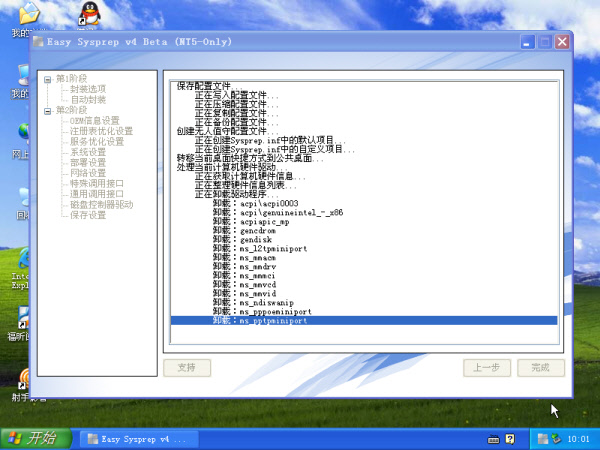Select 服务优化设置 tree item
Screen dimensions: 600x450
click(97, 142)
